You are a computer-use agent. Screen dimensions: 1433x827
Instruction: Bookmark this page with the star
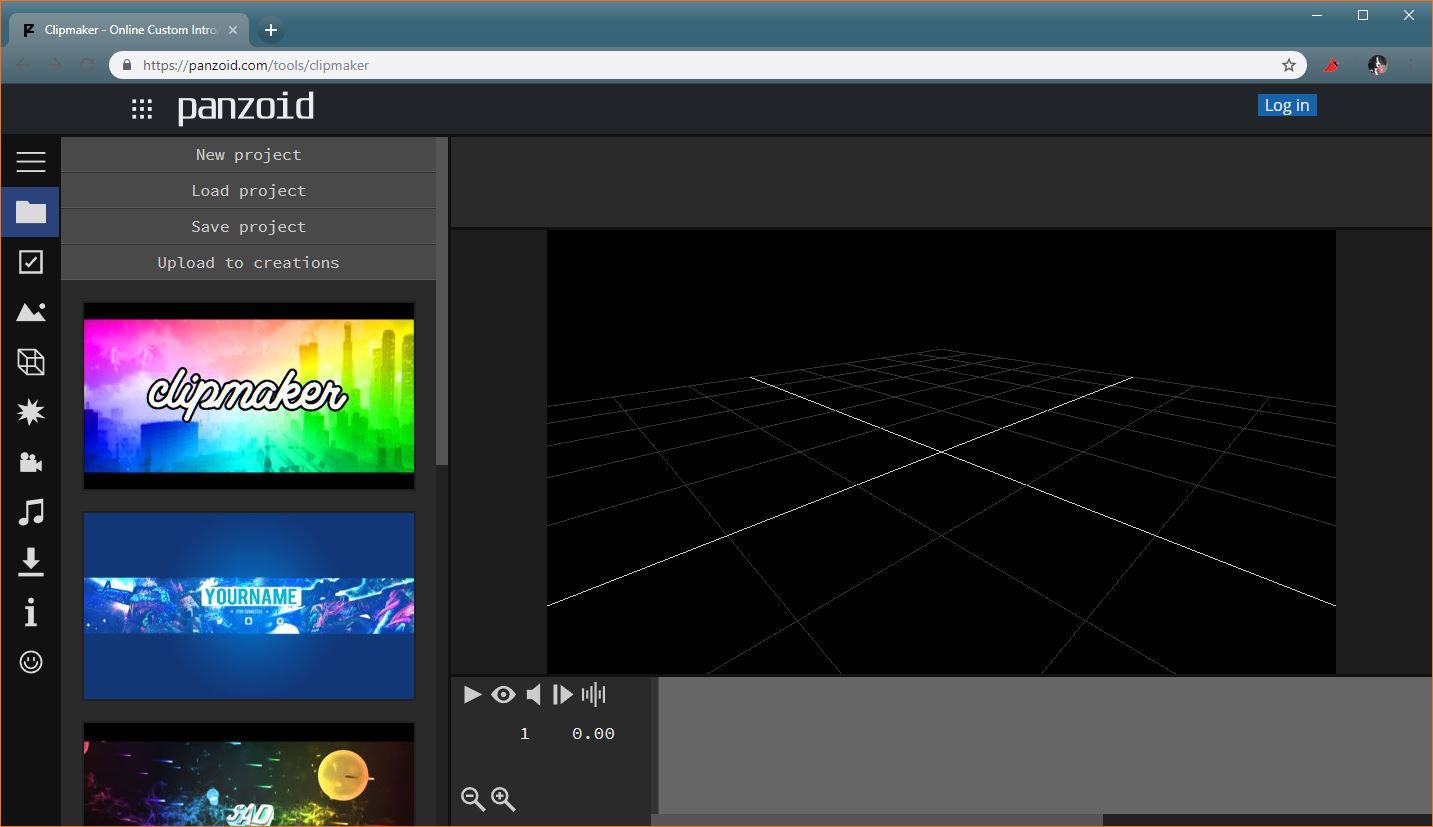[1289, 65]
